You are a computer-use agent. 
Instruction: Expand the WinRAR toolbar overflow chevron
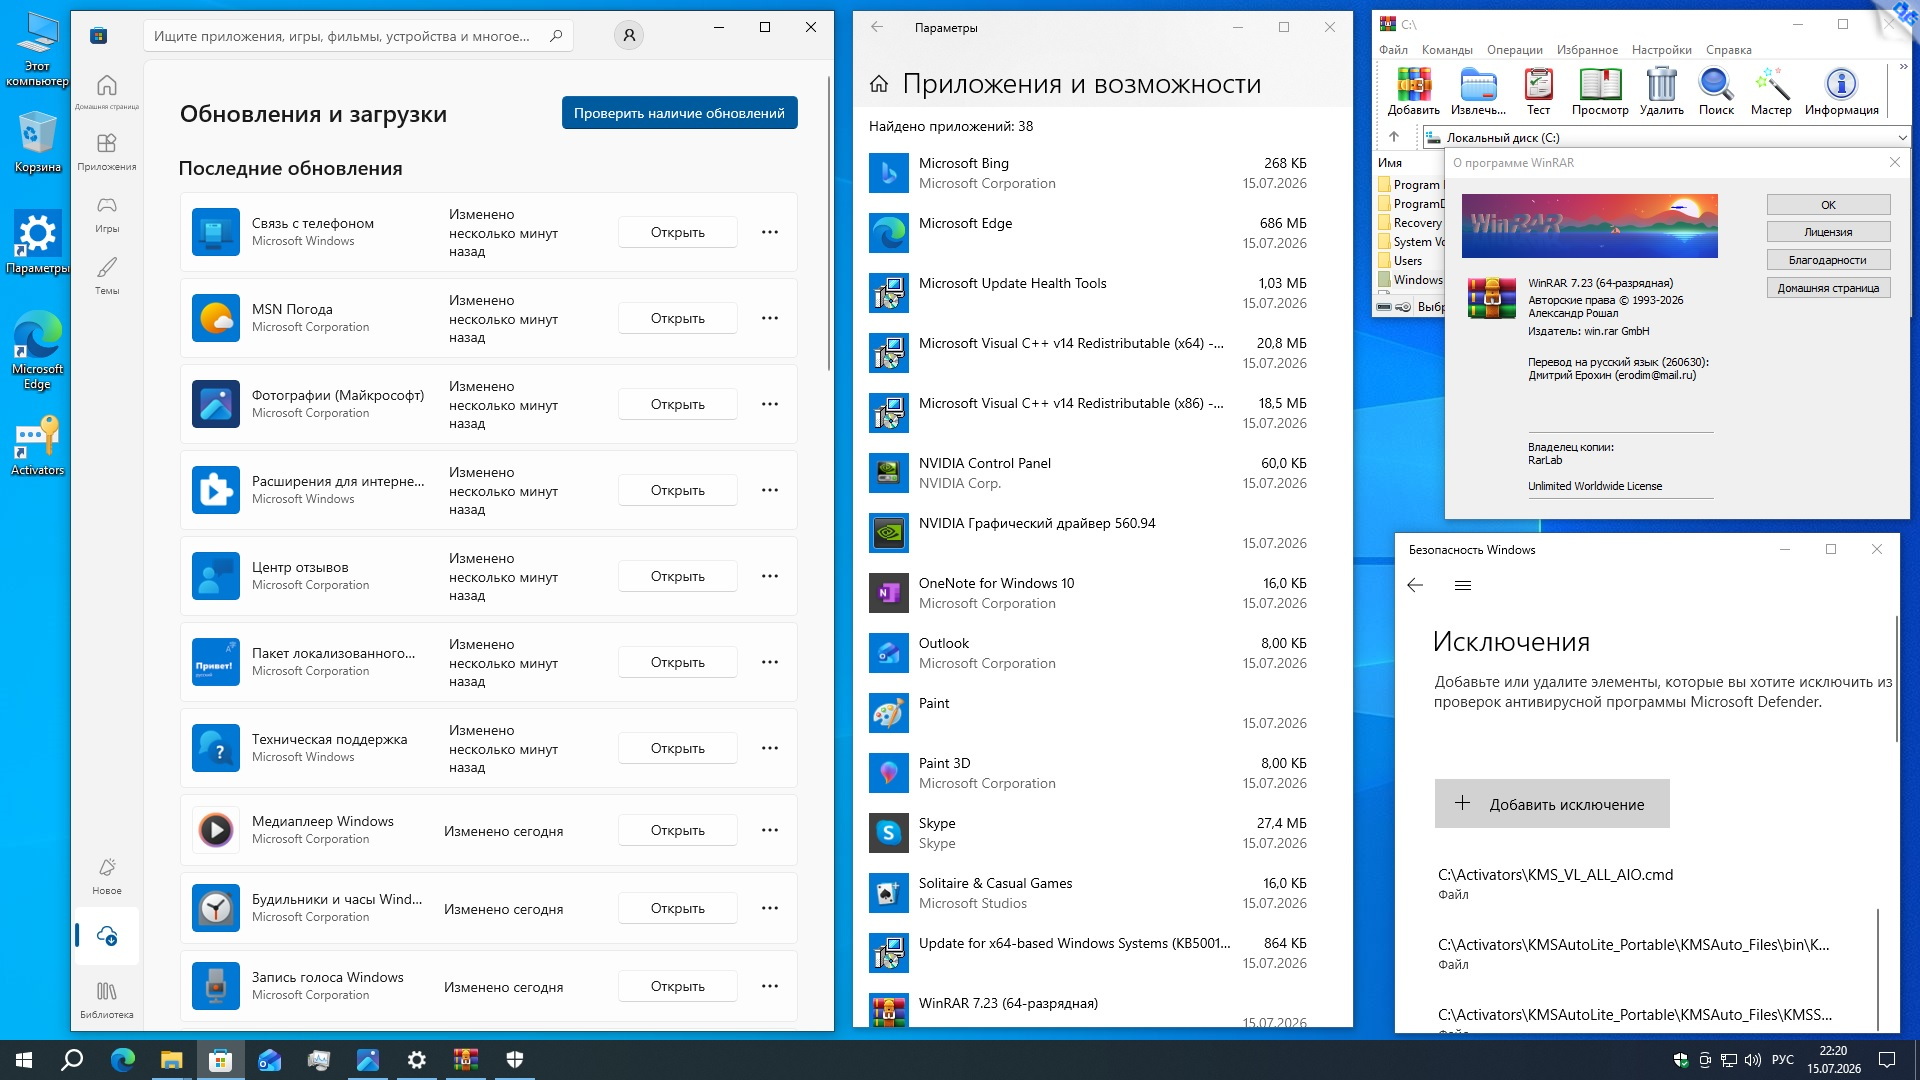click(x=1902, y=68)
